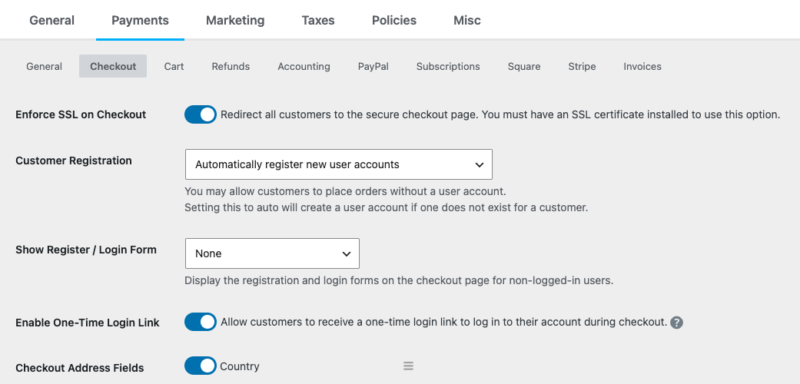Click 'Allow customers to receive a one-time login link' text
800x384 pixels.
coord(444,322)
